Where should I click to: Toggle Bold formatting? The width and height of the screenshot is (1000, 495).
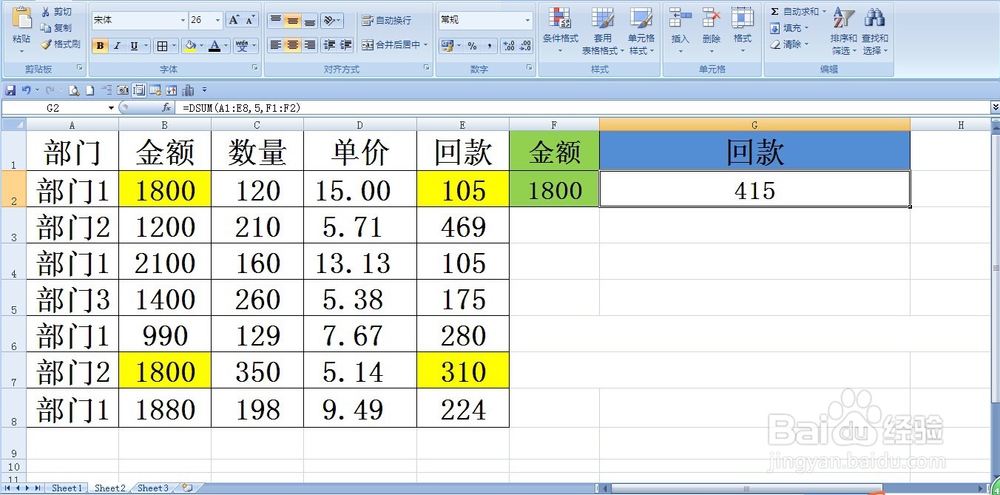[x=101, y=46]
